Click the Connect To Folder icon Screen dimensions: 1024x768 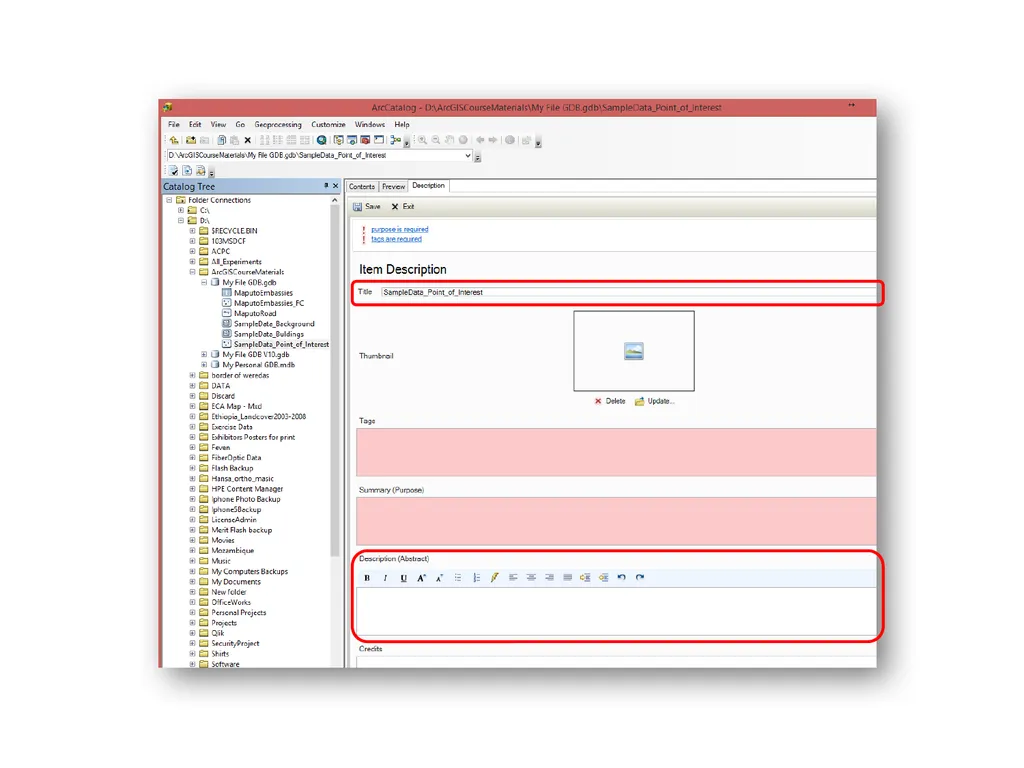point(191,140)
